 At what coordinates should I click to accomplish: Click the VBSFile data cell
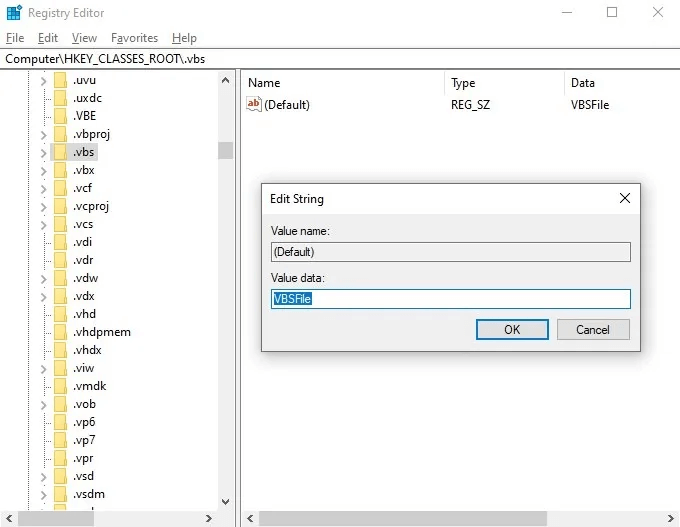(x=590, y=105)
